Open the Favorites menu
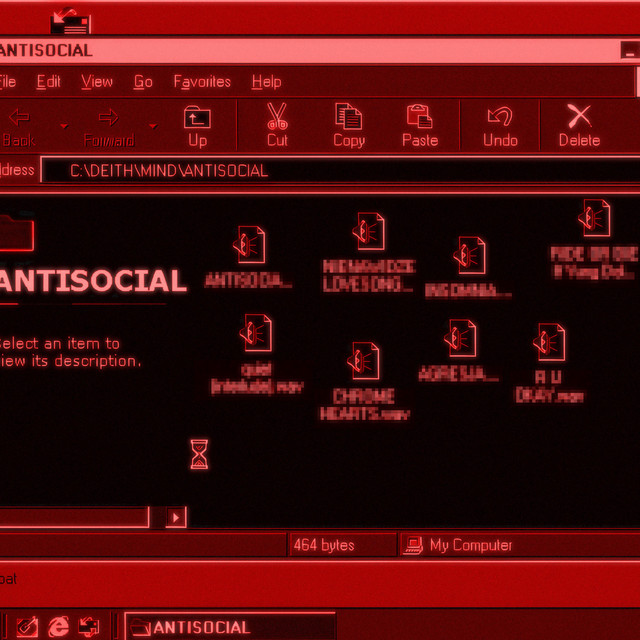The image size is (640, 640). pyautogui.click(x=202, y=82)
